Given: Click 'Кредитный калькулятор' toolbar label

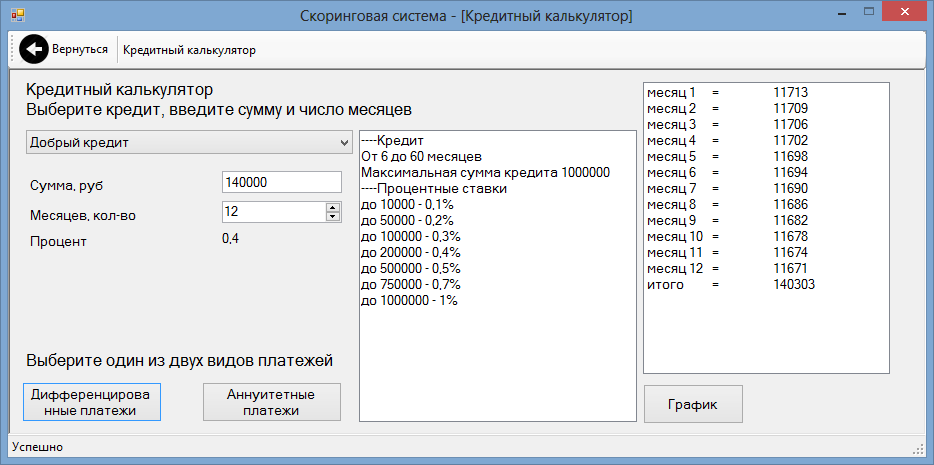Looking at the screenshot, I should (189, 50).
